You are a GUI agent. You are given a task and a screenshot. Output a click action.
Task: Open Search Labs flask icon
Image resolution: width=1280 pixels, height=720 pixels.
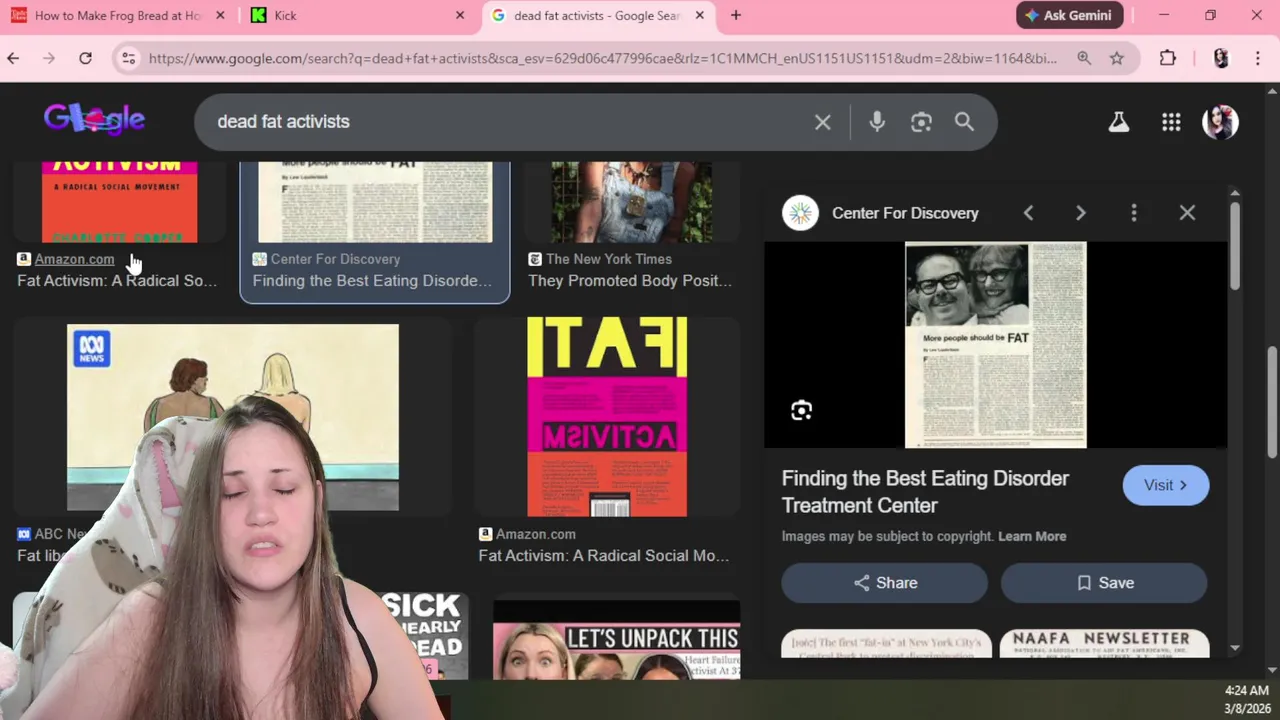[x=1119, y=122]
